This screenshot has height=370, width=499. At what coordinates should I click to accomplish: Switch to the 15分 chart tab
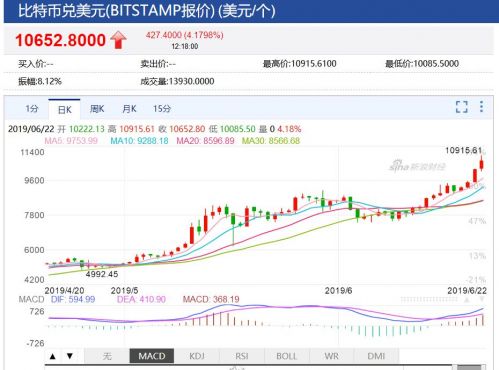[x=162, y=109]
